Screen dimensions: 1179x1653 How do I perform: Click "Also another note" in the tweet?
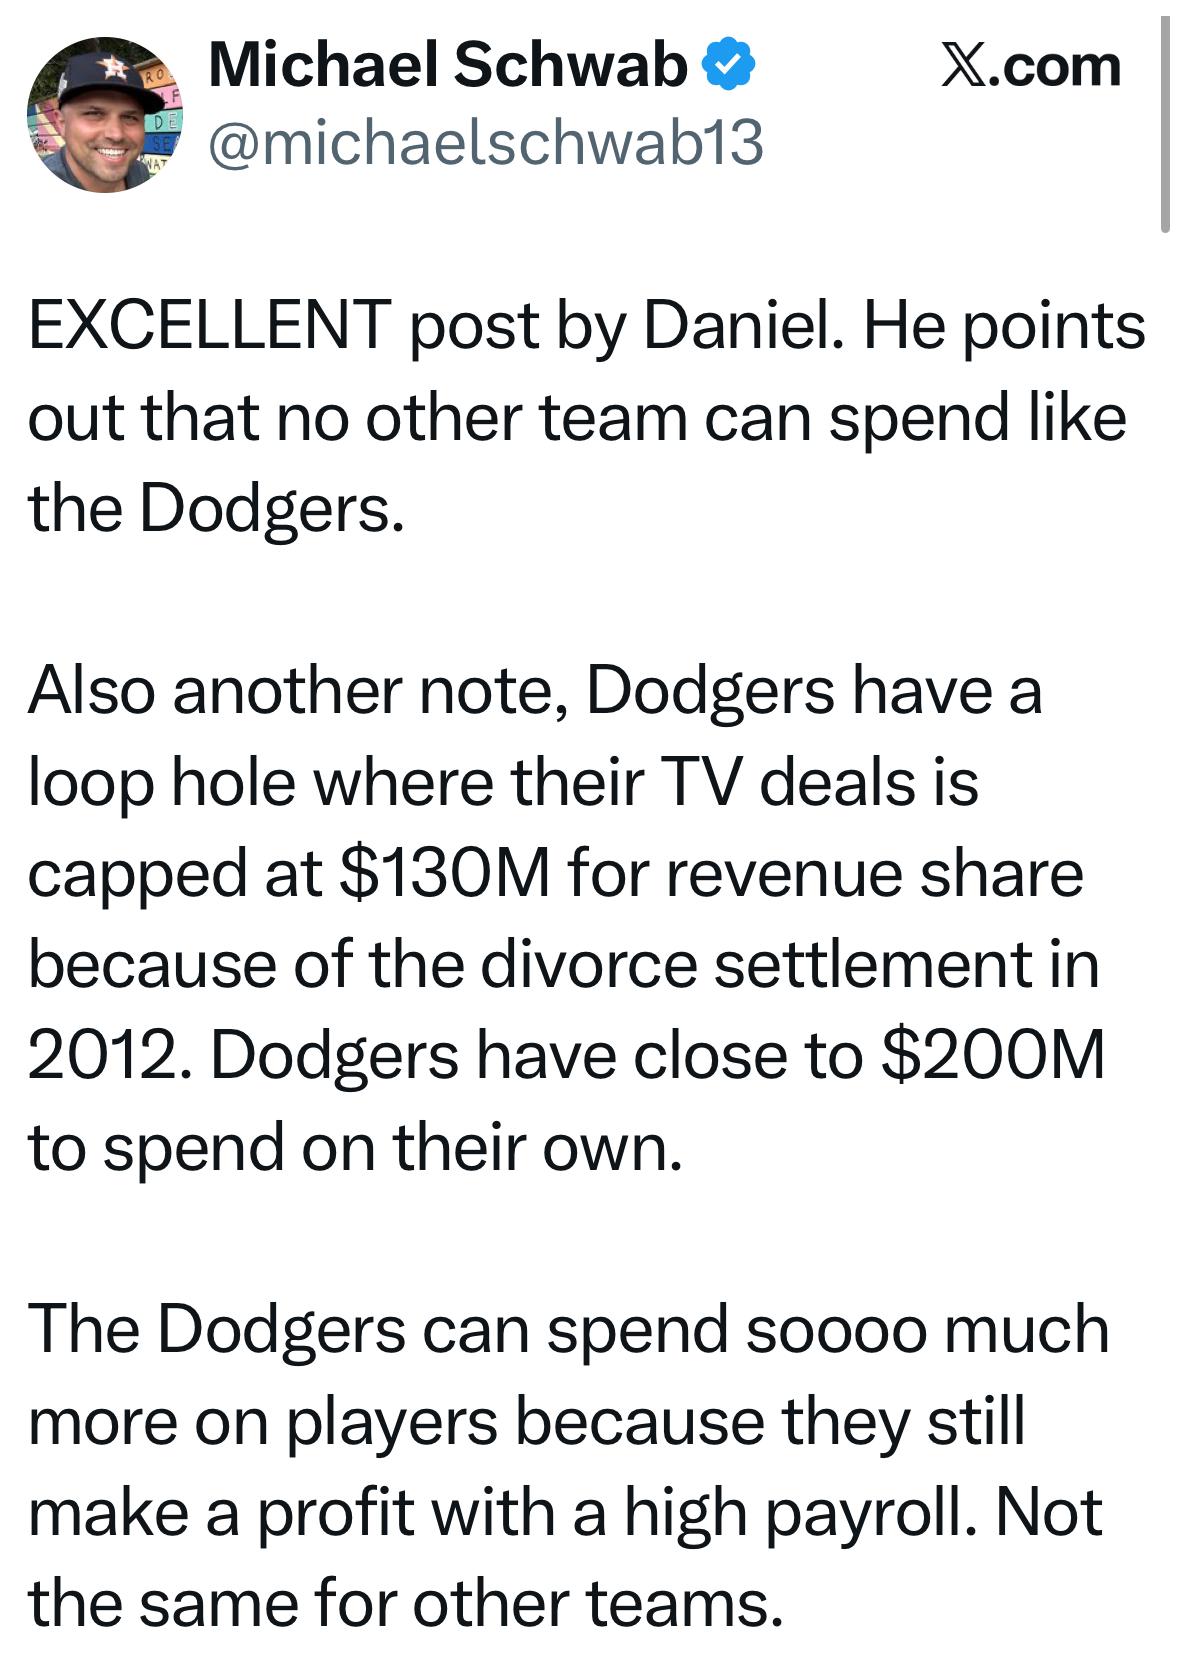pyautogui.click(x=298, y=691)
